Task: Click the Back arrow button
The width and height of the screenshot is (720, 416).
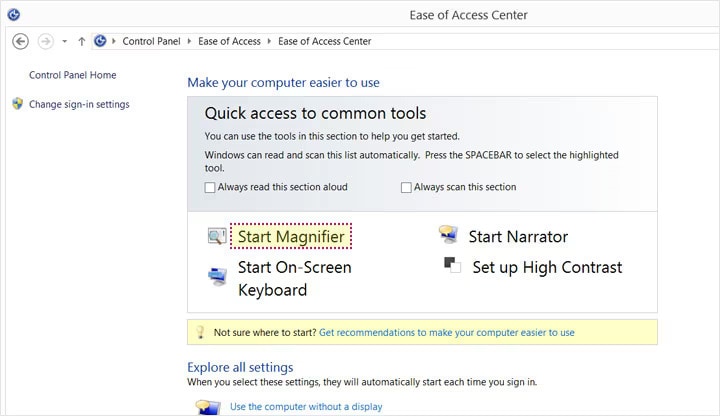Action: point(19,41)
